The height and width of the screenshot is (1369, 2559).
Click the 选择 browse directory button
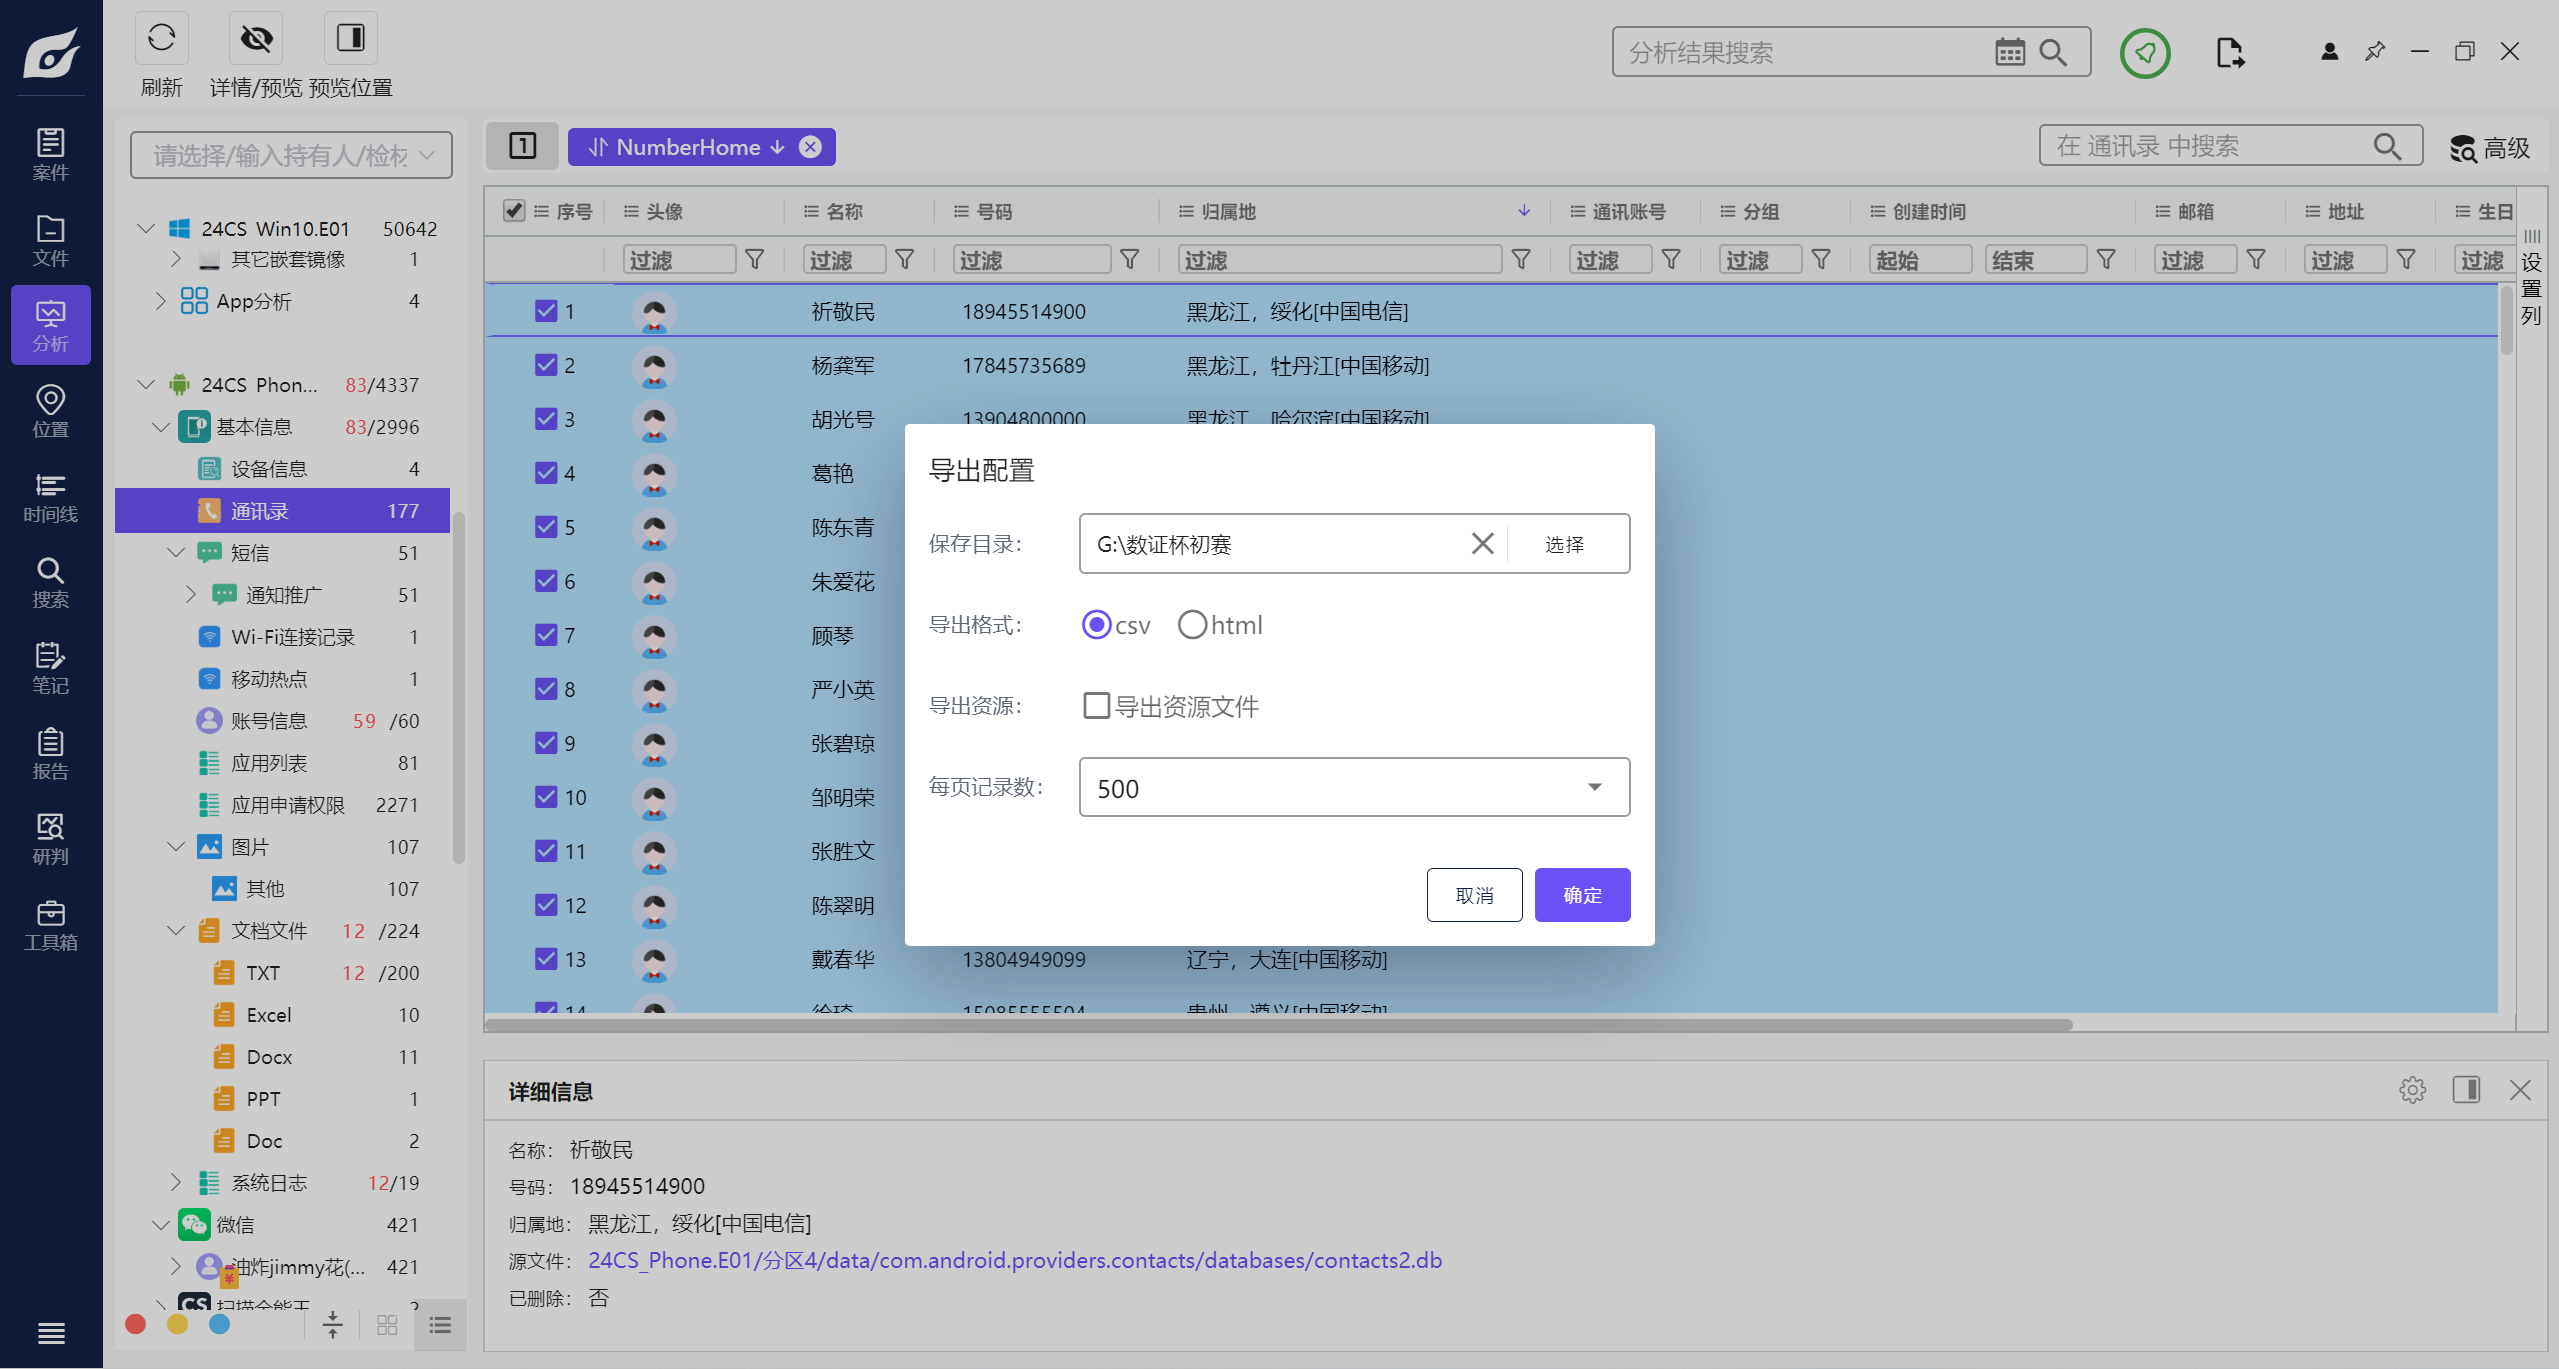tap(1564, 544)
